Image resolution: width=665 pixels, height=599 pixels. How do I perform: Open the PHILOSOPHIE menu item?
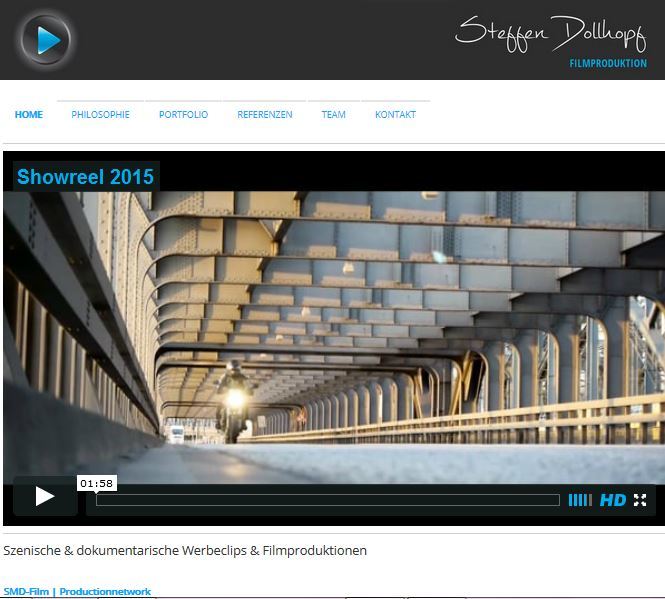coord(100,115)
